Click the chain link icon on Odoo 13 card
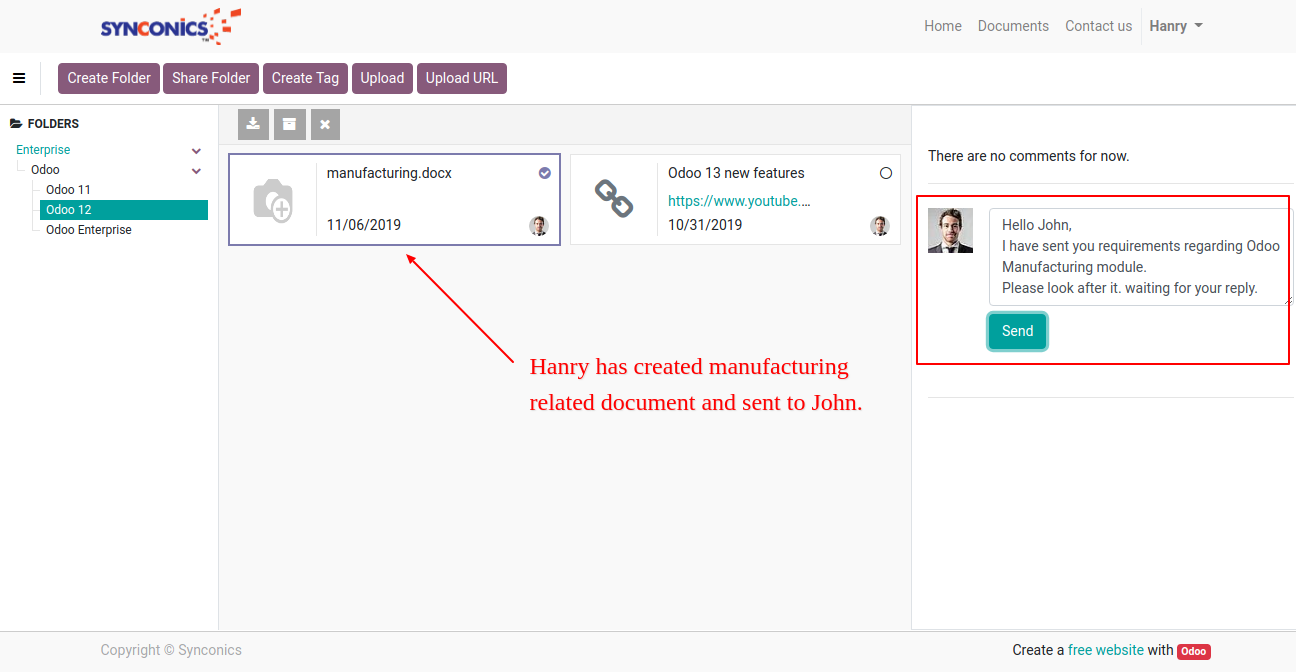Screen dimensions: 1296x672 pos(614,199)
